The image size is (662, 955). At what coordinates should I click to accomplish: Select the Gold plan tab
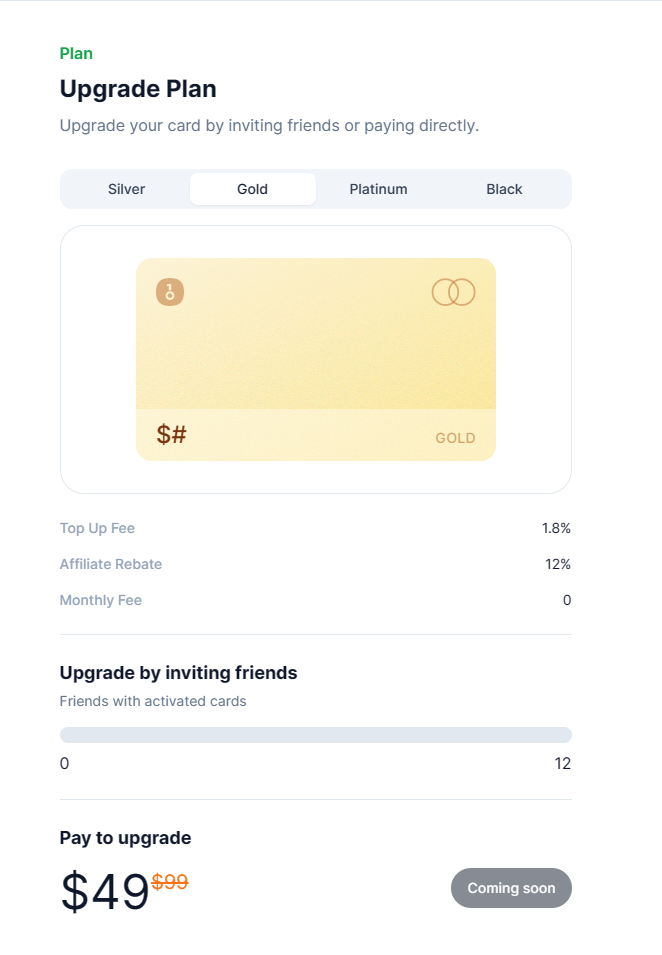click(253, 189)
